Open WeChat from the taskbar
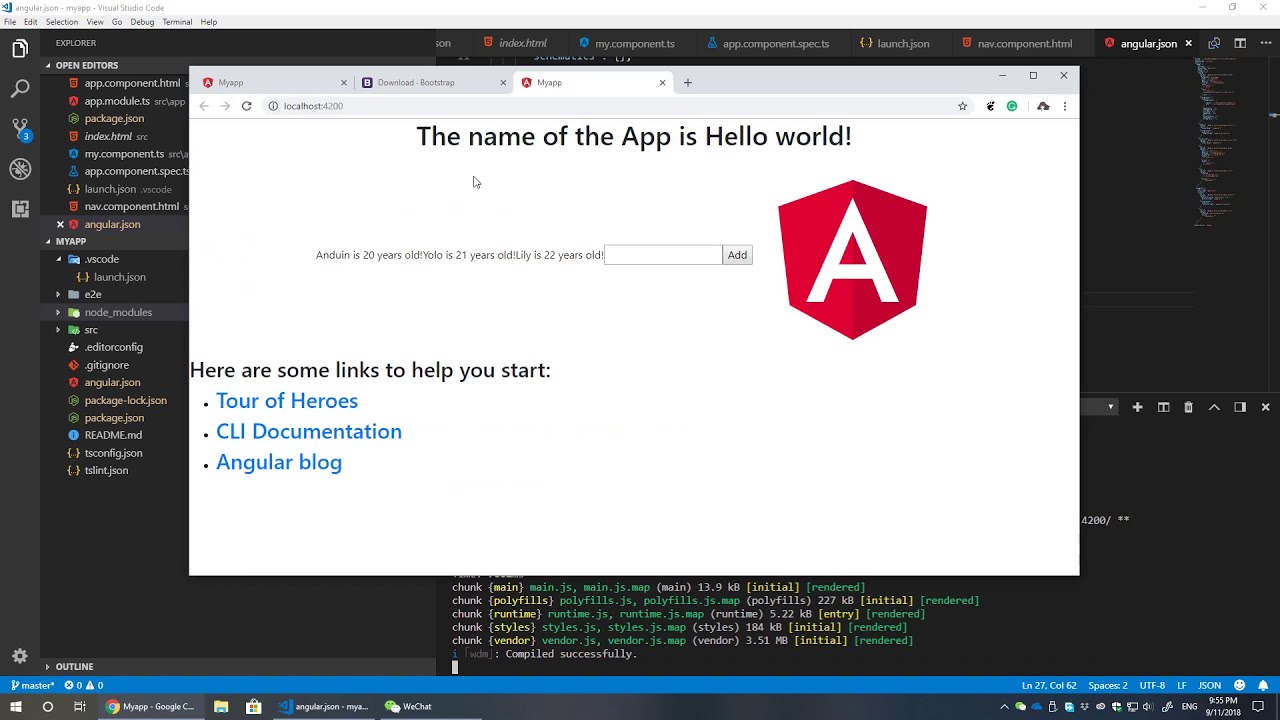 click(408, 707)
